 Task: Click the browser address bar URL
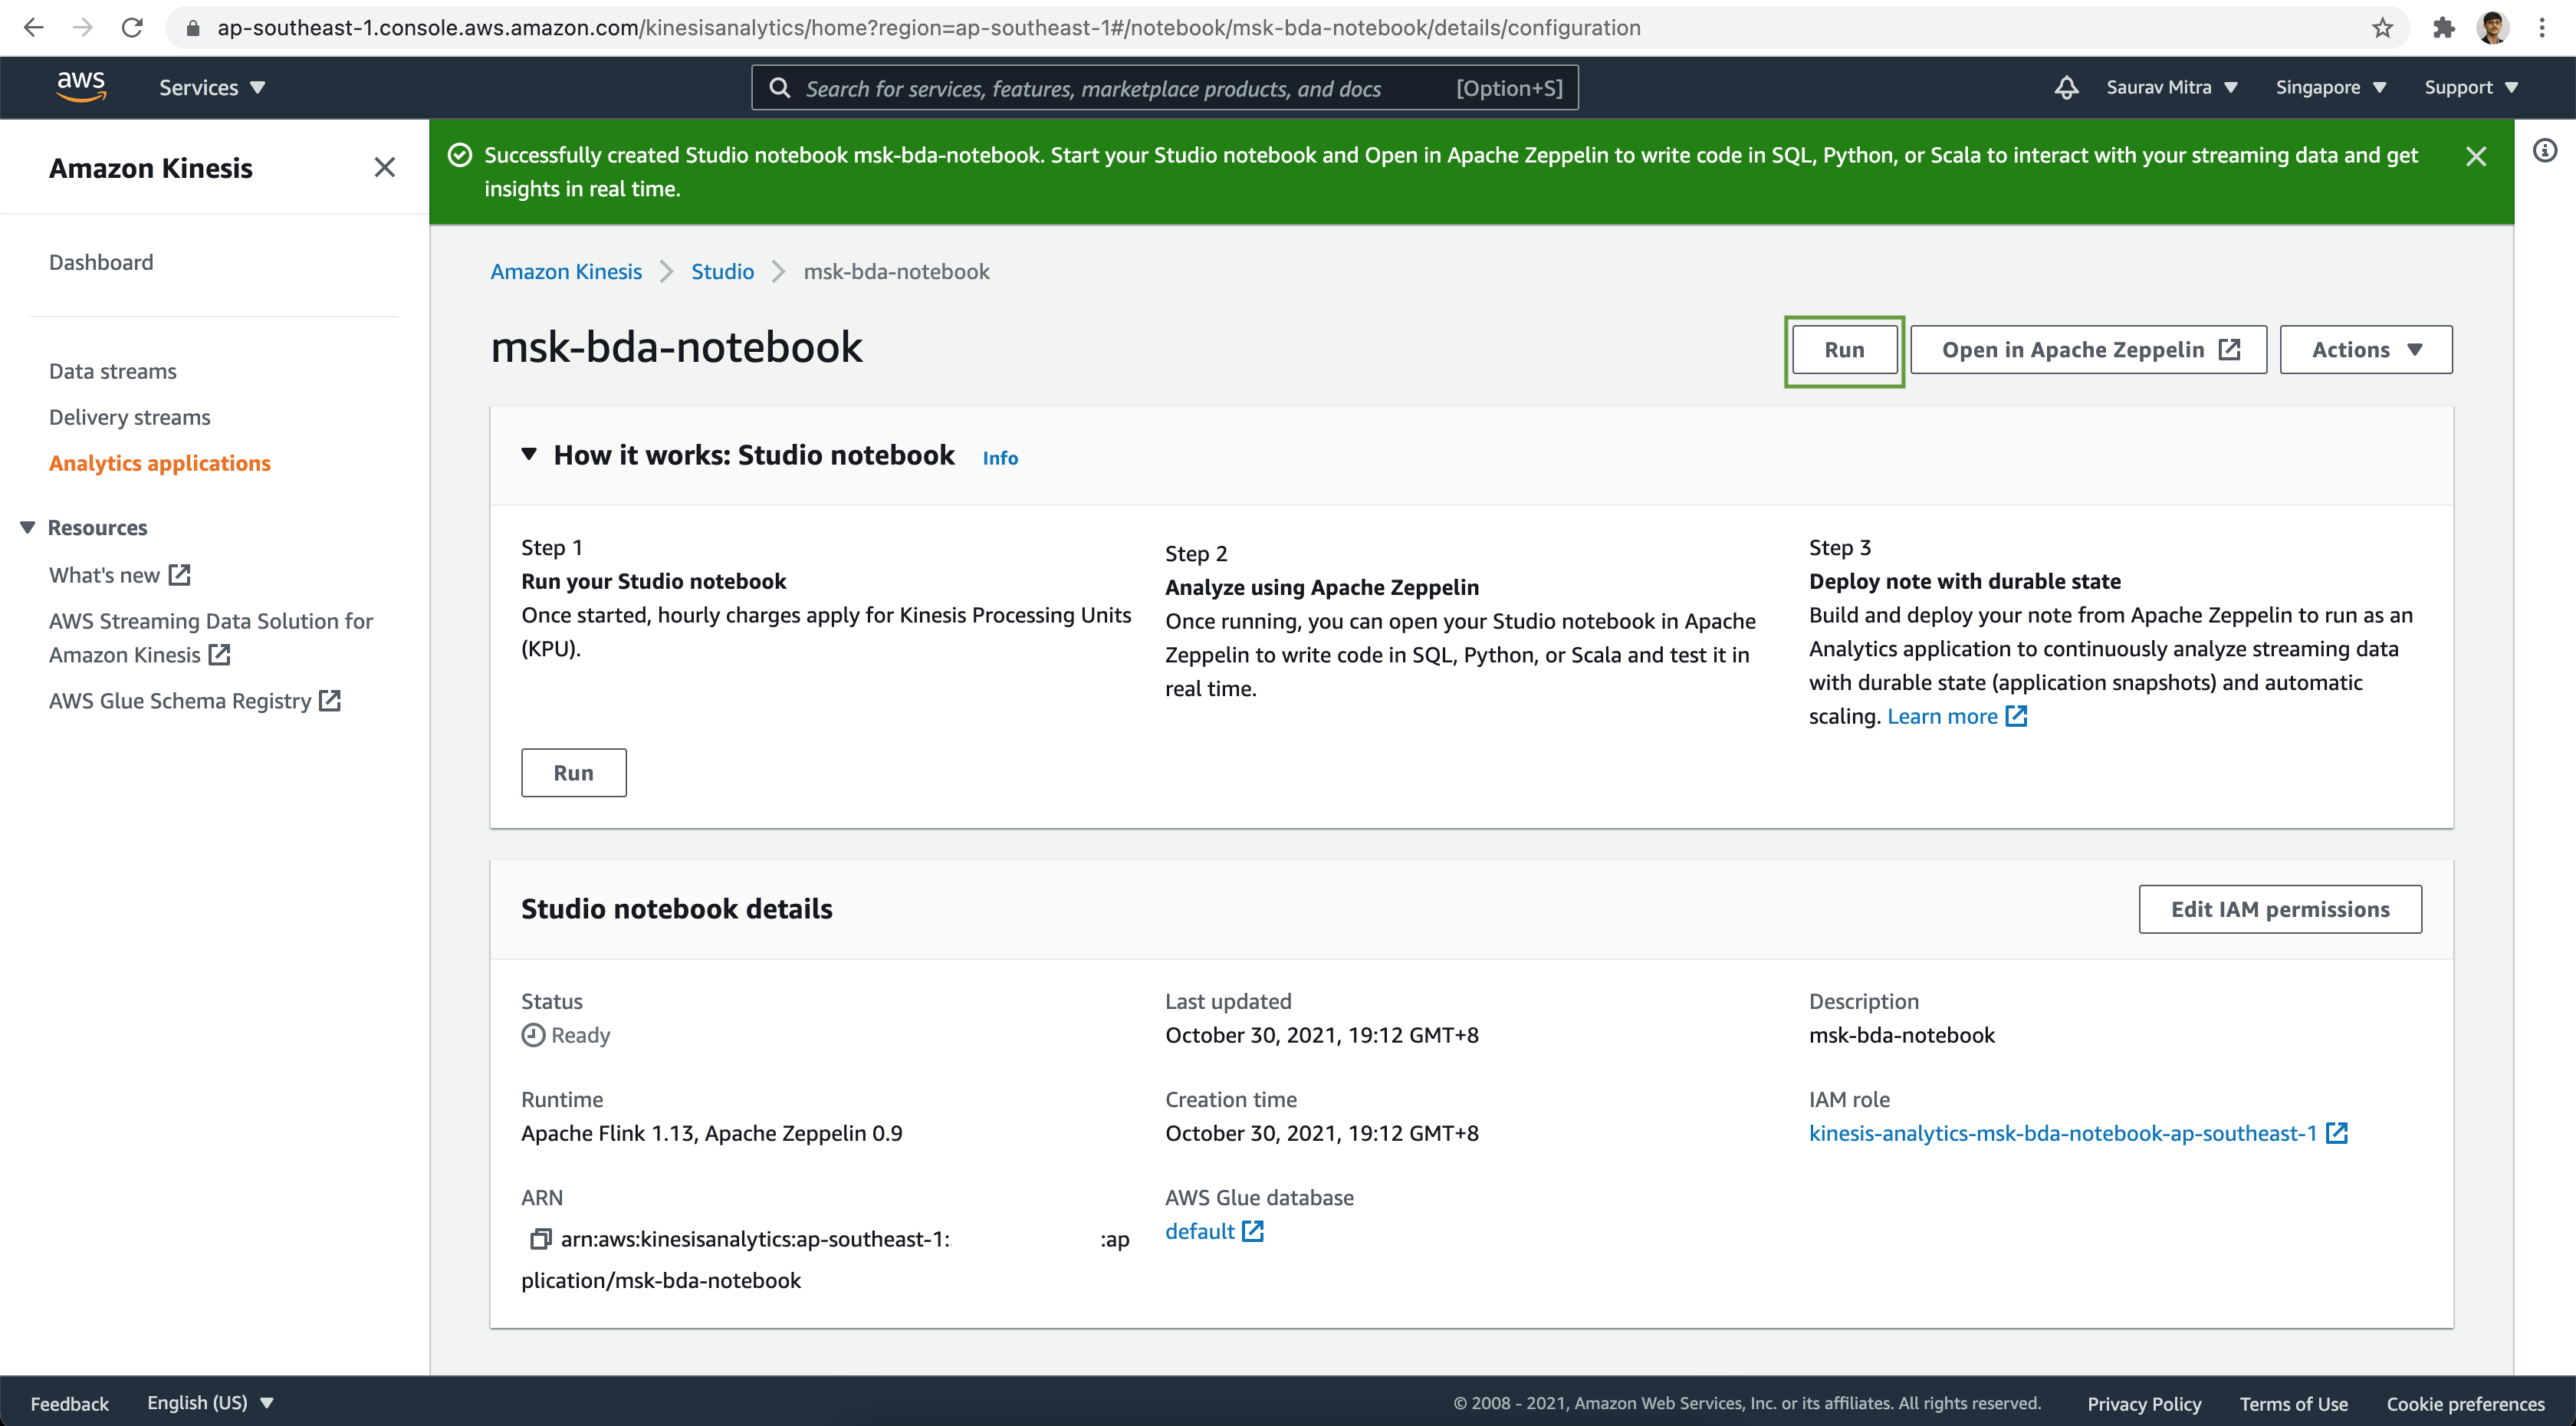pos(928,28)
